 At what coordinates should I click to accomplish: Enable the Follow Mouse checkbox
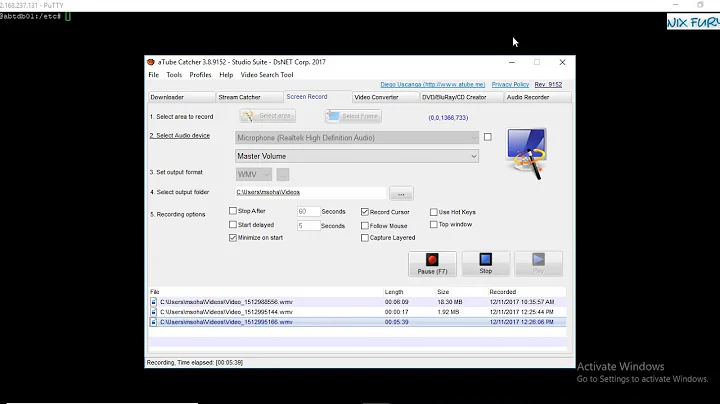[x=365, y=226]
